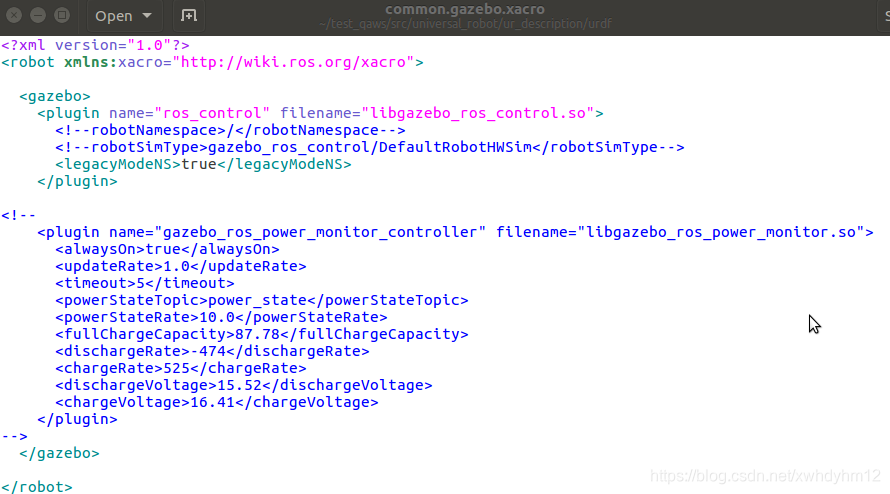
Task: Click the updateRate 1.0 line
Action: tap(180, 266)
